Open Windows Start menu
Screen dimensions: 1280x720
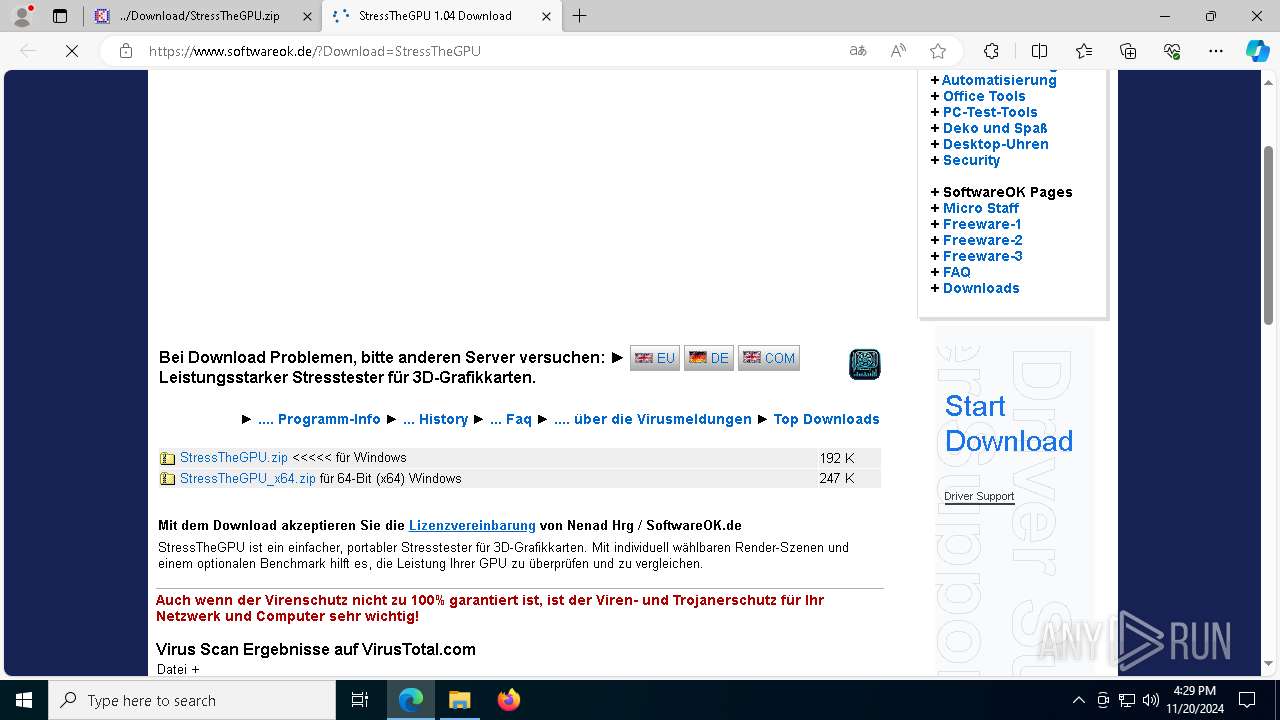tap(24, 700)
